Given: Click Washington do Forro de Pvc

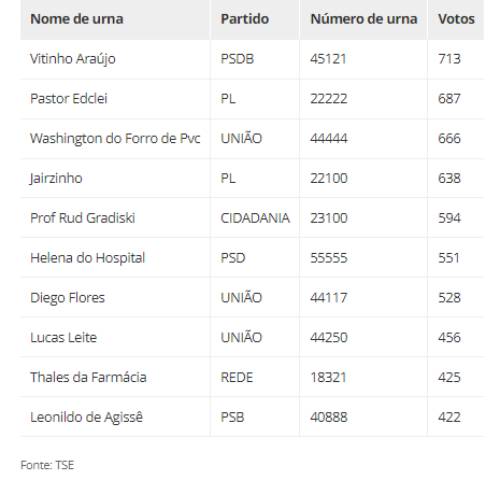Looking at the screenshot, I should point(115,138).
